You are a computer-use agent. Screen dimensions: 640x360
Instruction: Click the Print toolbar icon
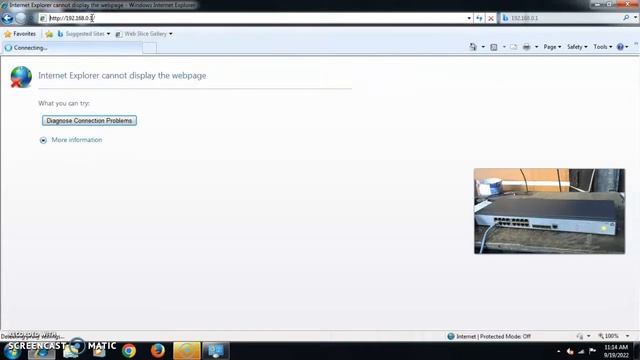coord(527,47)
